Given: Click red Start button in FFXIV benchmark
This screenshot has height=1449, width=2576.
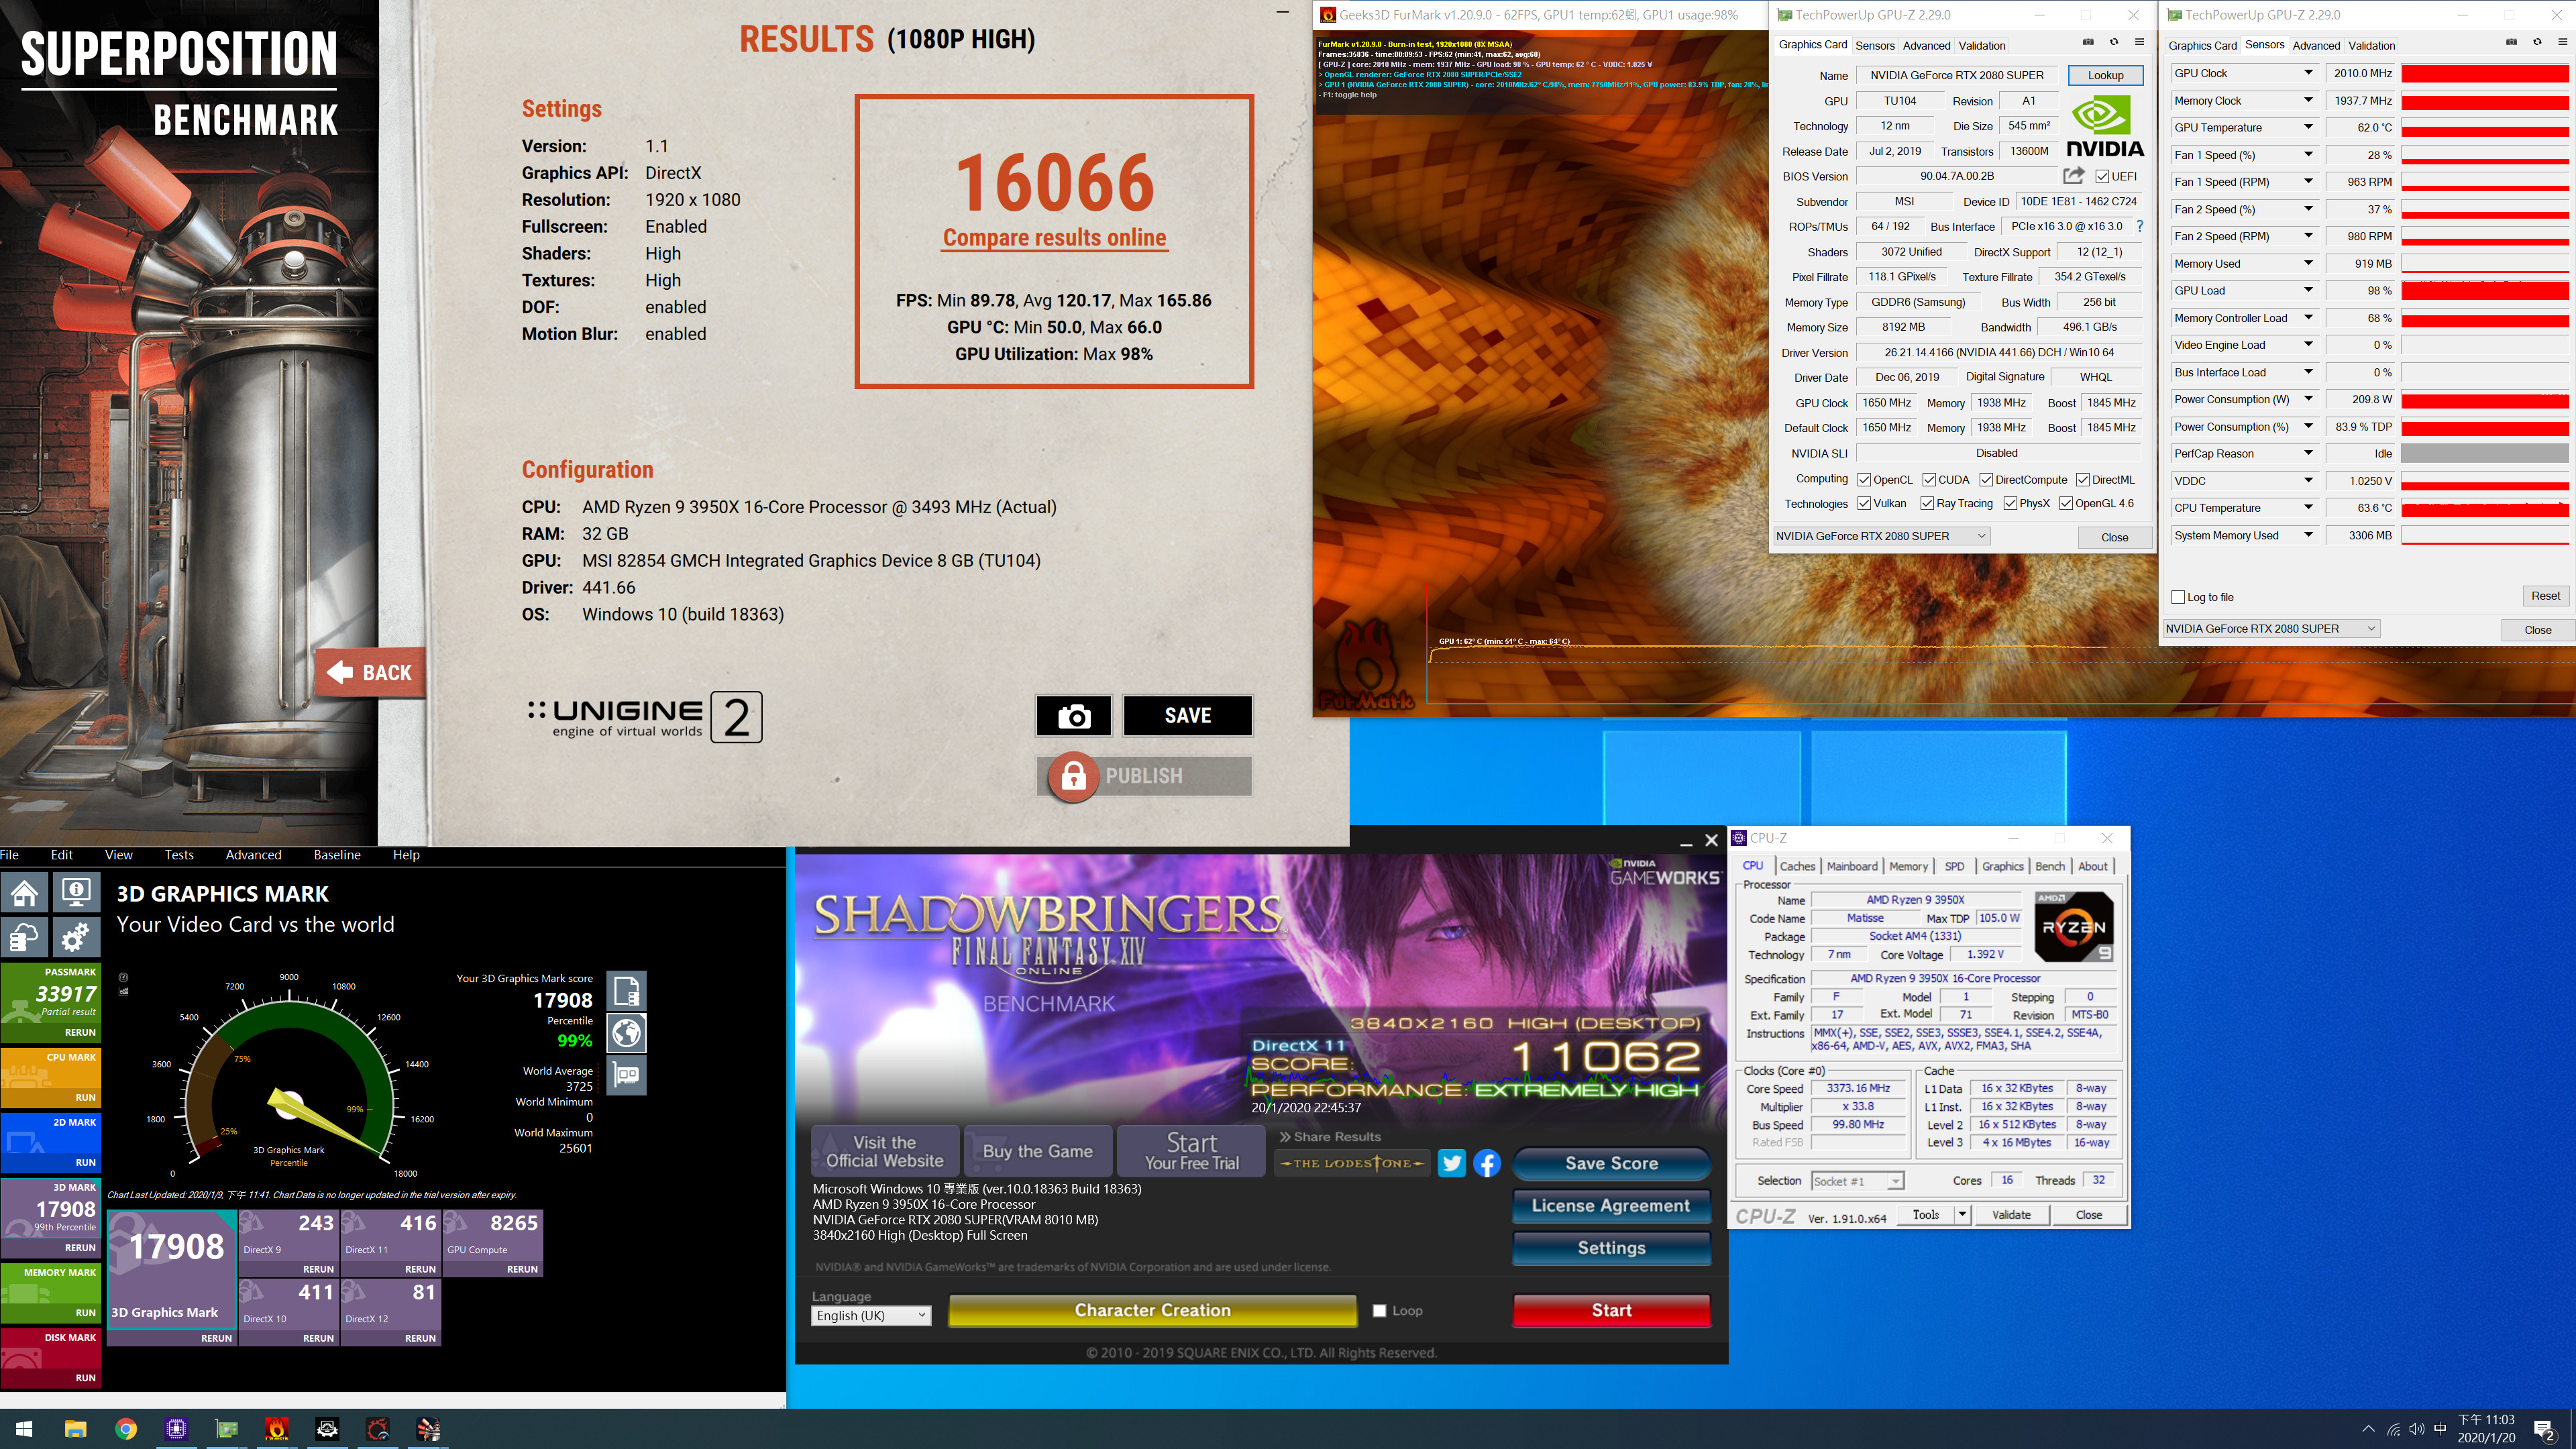Looking at the screenshot, I should pos(1611,1311).
